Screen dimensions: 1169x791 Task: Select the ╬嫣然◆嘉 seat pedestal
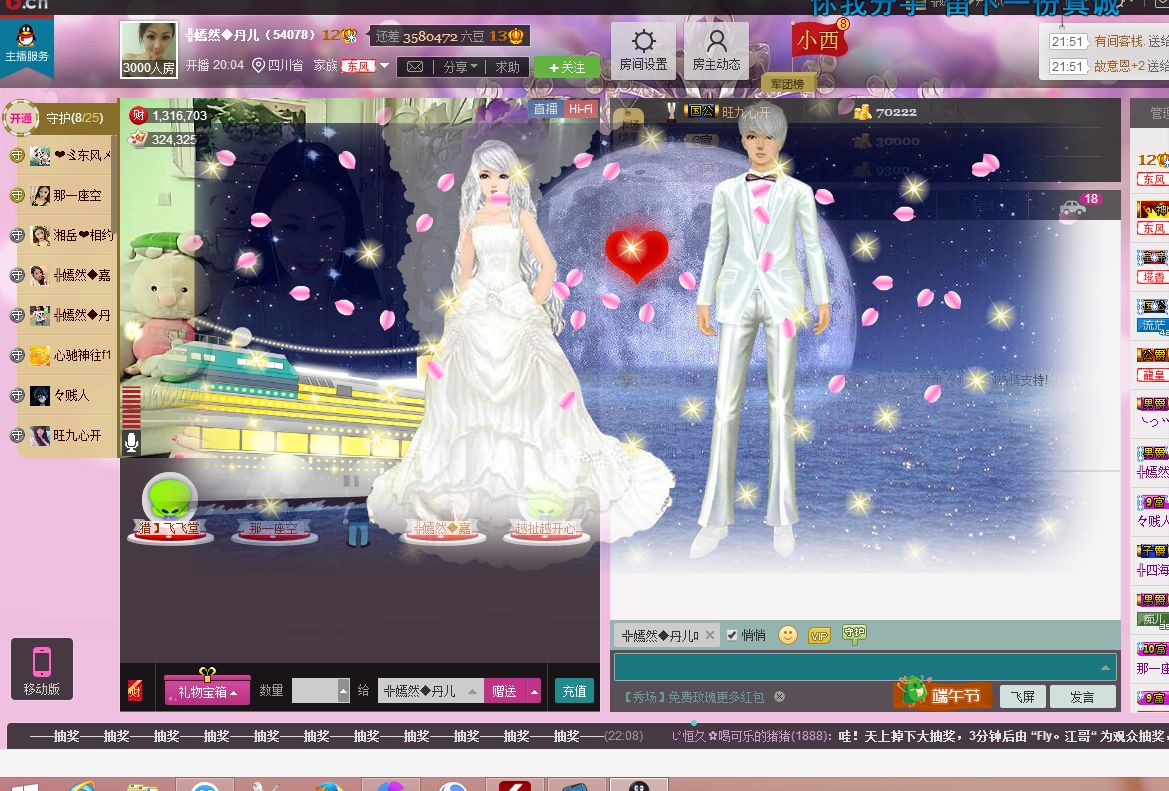pyautogui.click(x=443, y=529)
